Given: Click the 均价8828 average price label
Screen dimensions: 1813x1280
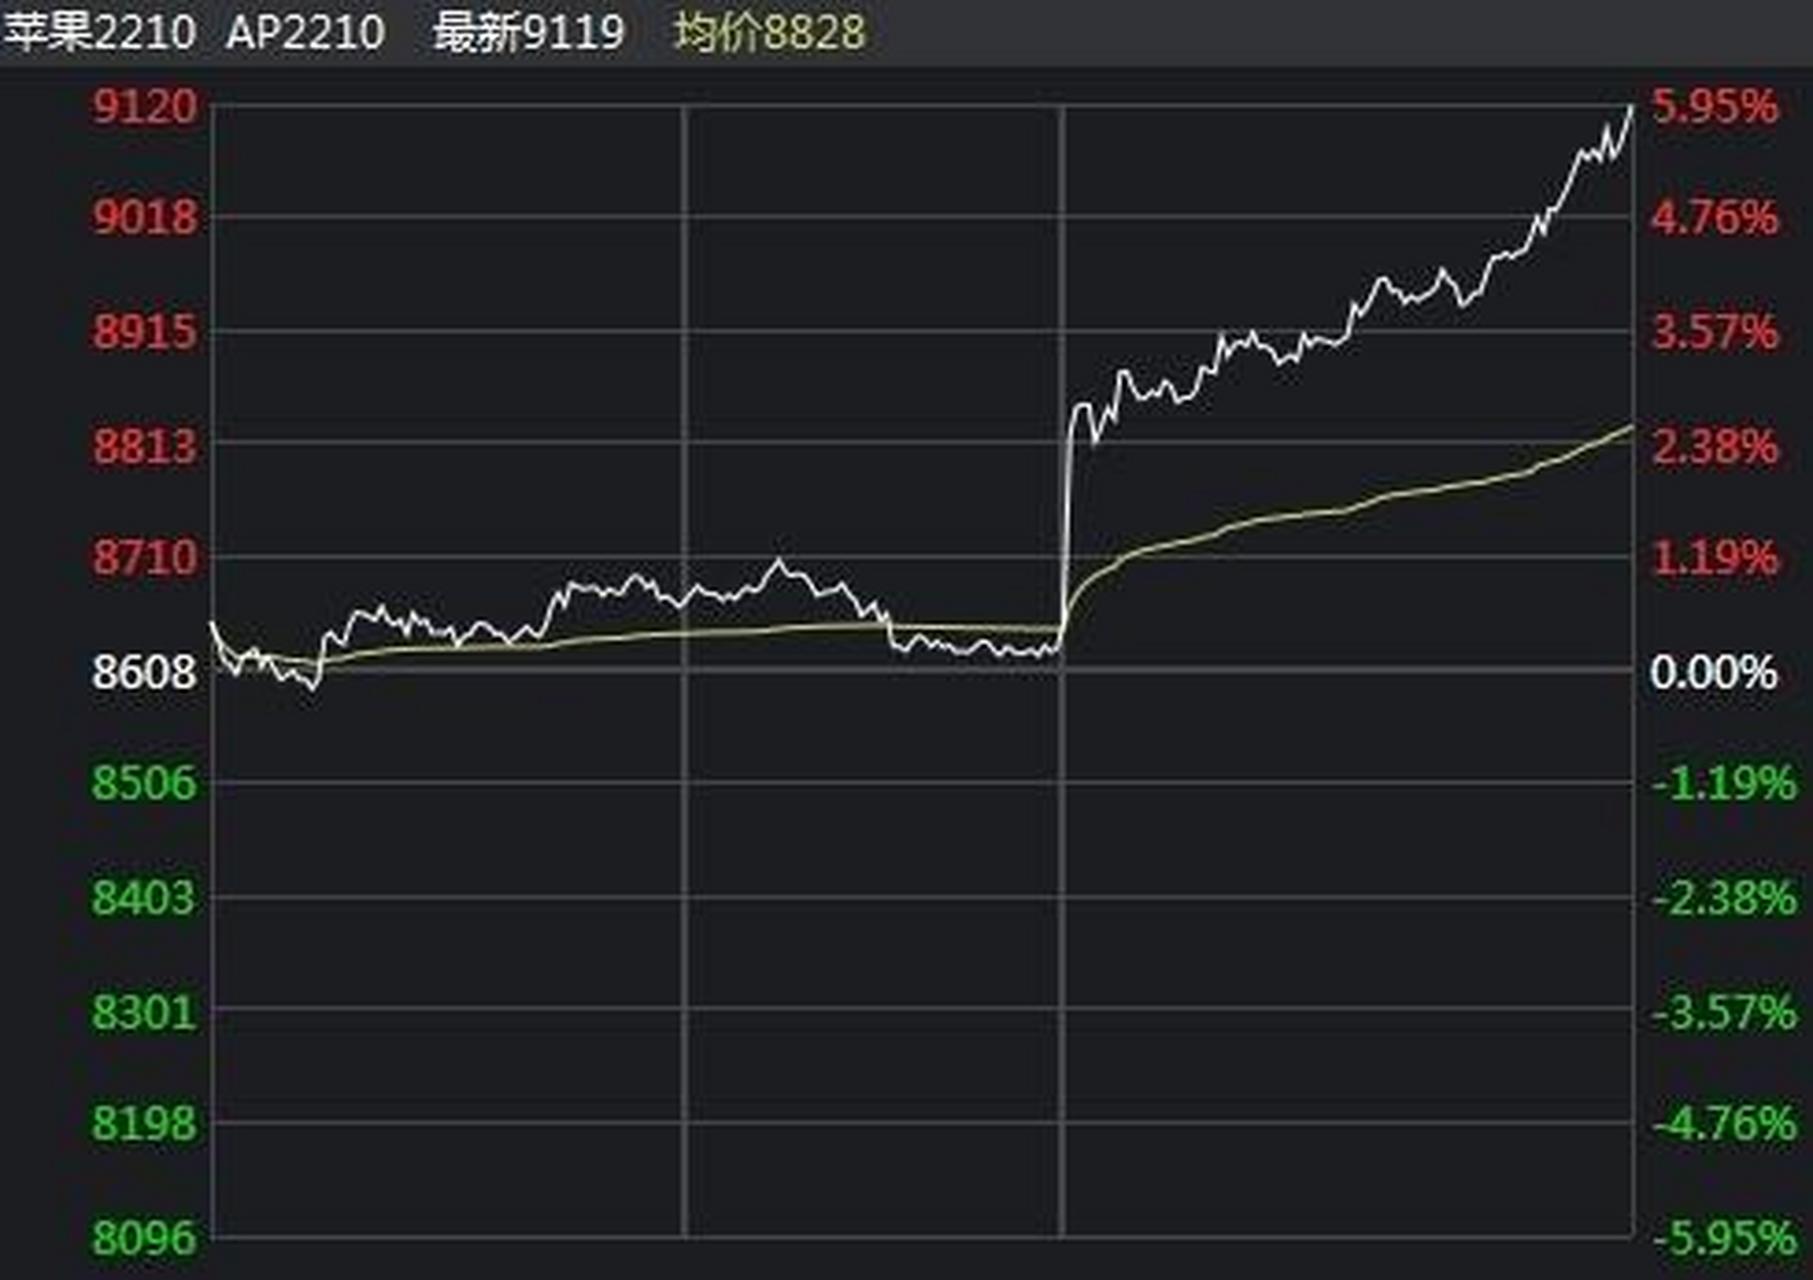Looking at the screenshot, I should coord(770,30).
